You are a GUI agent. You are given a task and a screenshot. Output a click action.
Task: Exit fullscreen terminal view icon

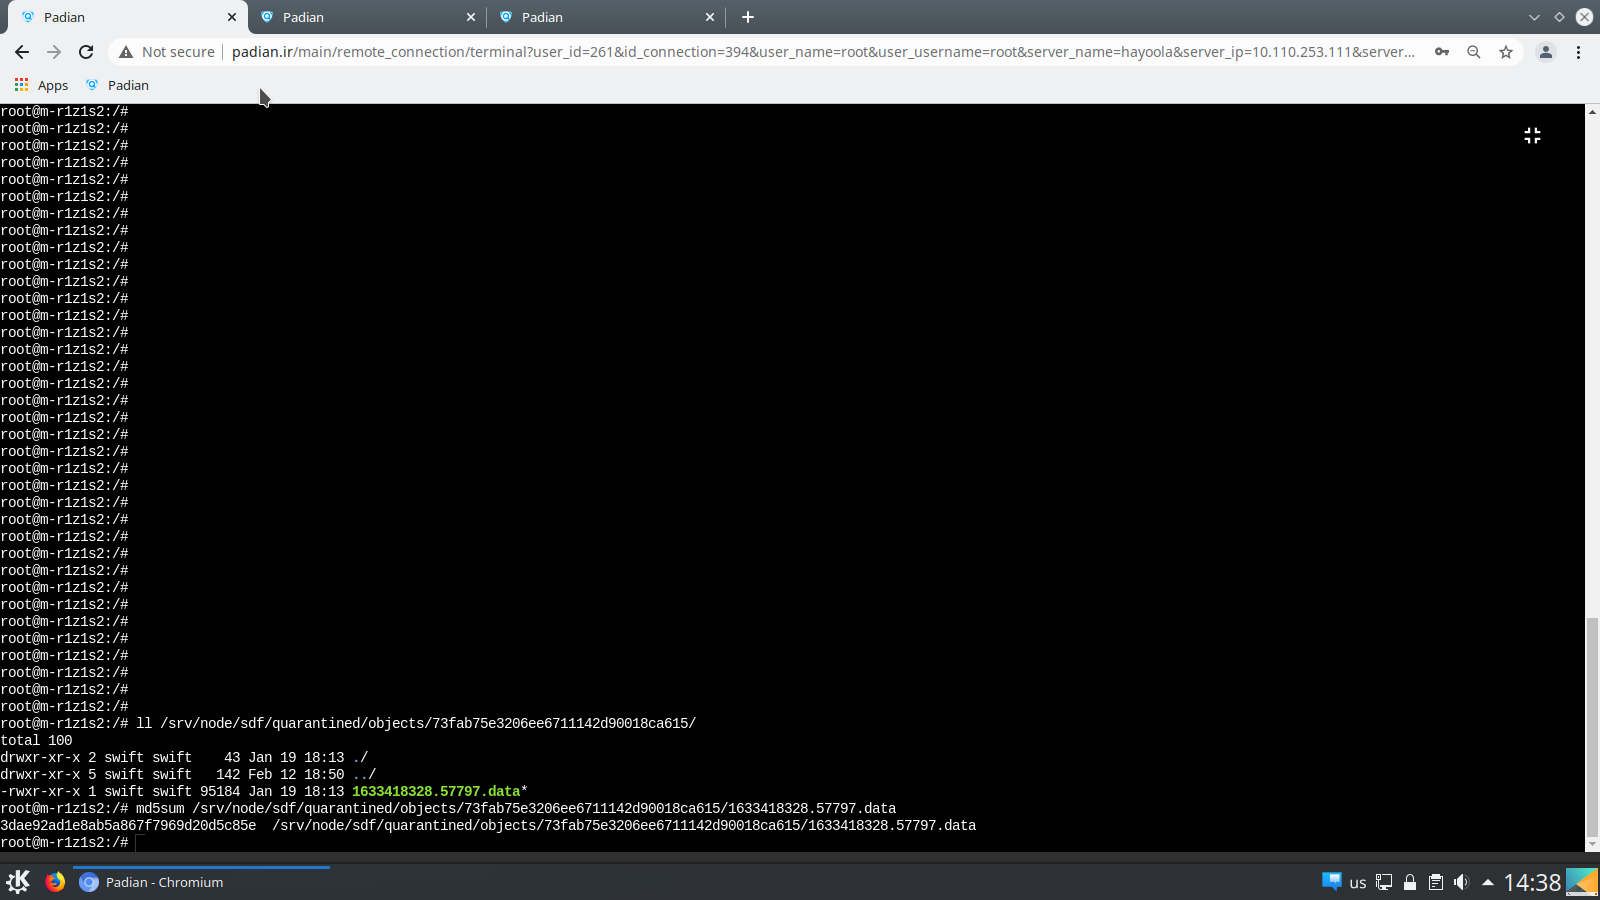(x=1532, y=135)
